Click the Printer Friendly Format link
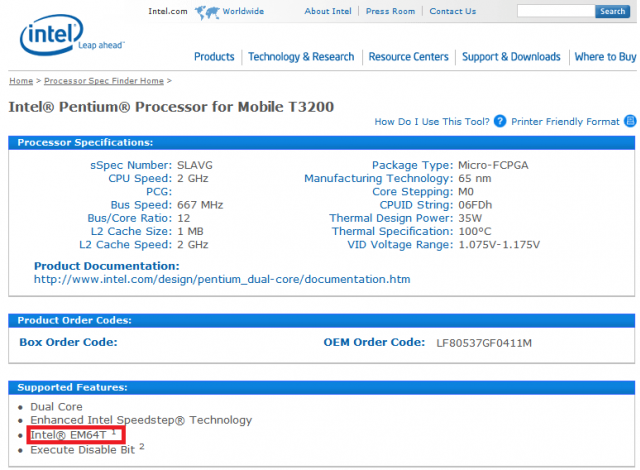640x470 pixels. coord(565,122)
